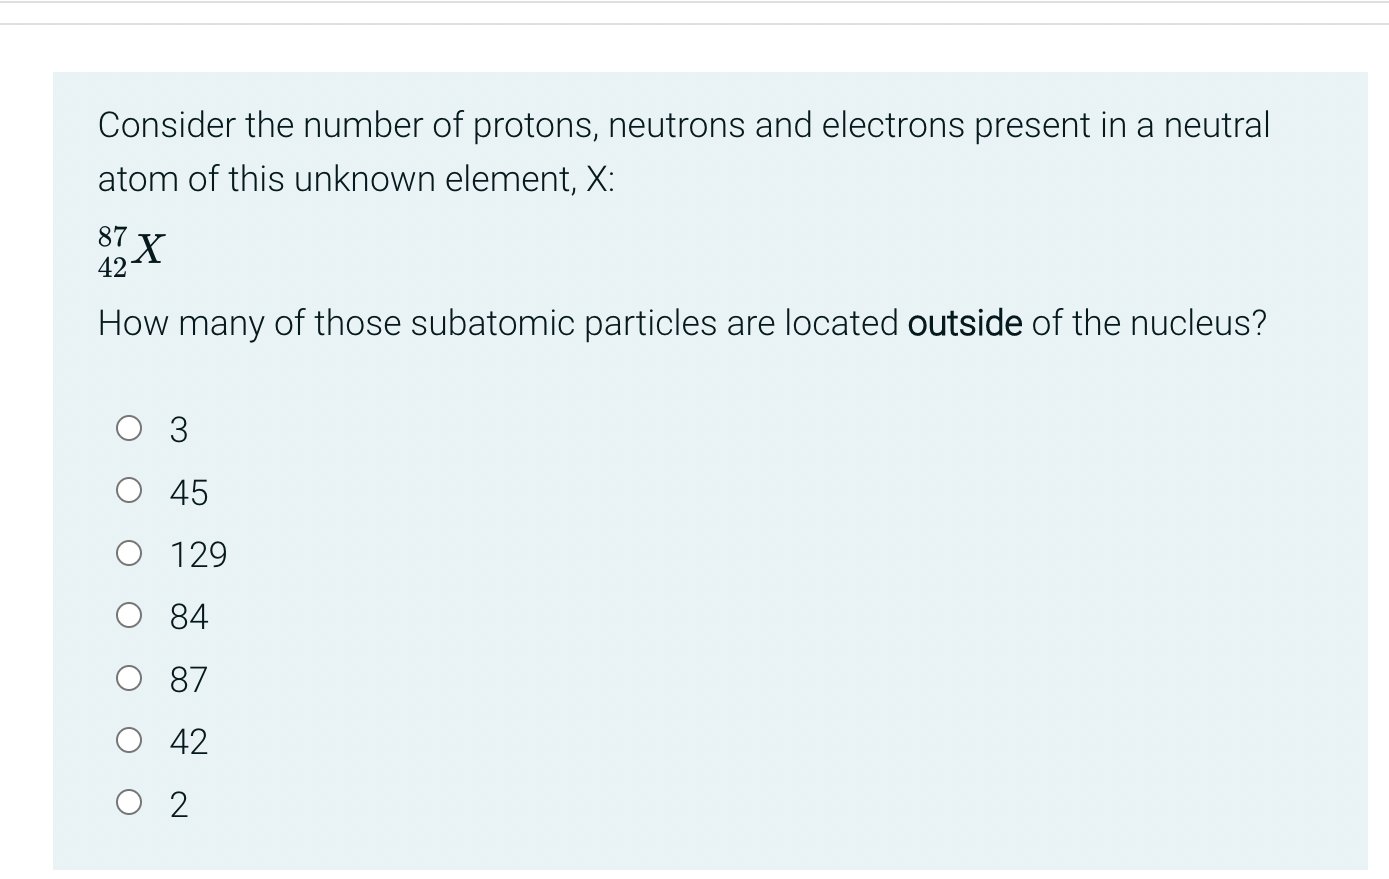Select the radio button for answer 45
The height and width of the screenshot is (879, 1389).
point(128,490)
